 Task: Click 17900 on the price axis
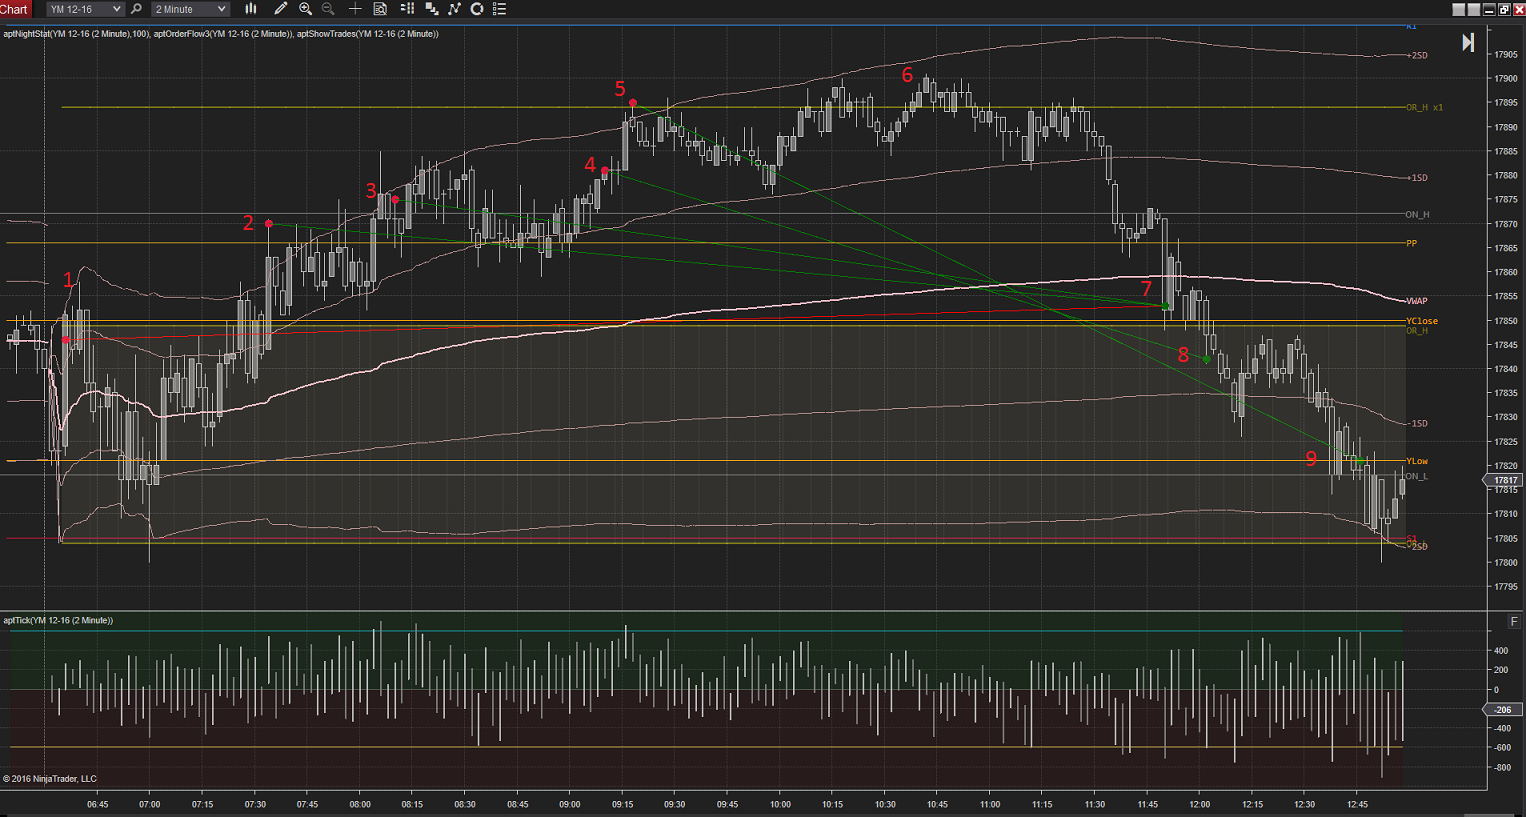(1506, 79)
